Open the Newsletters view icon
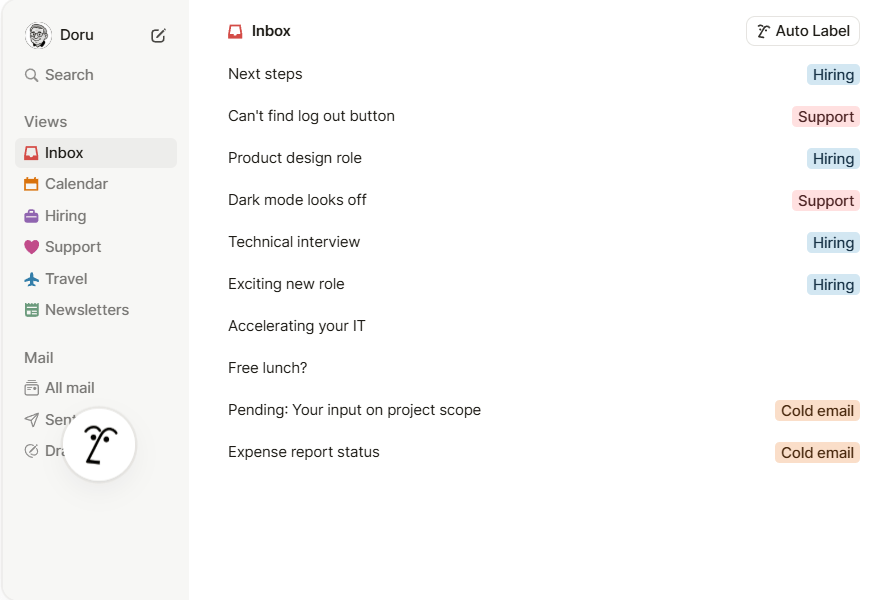 [x=31, y=310]
